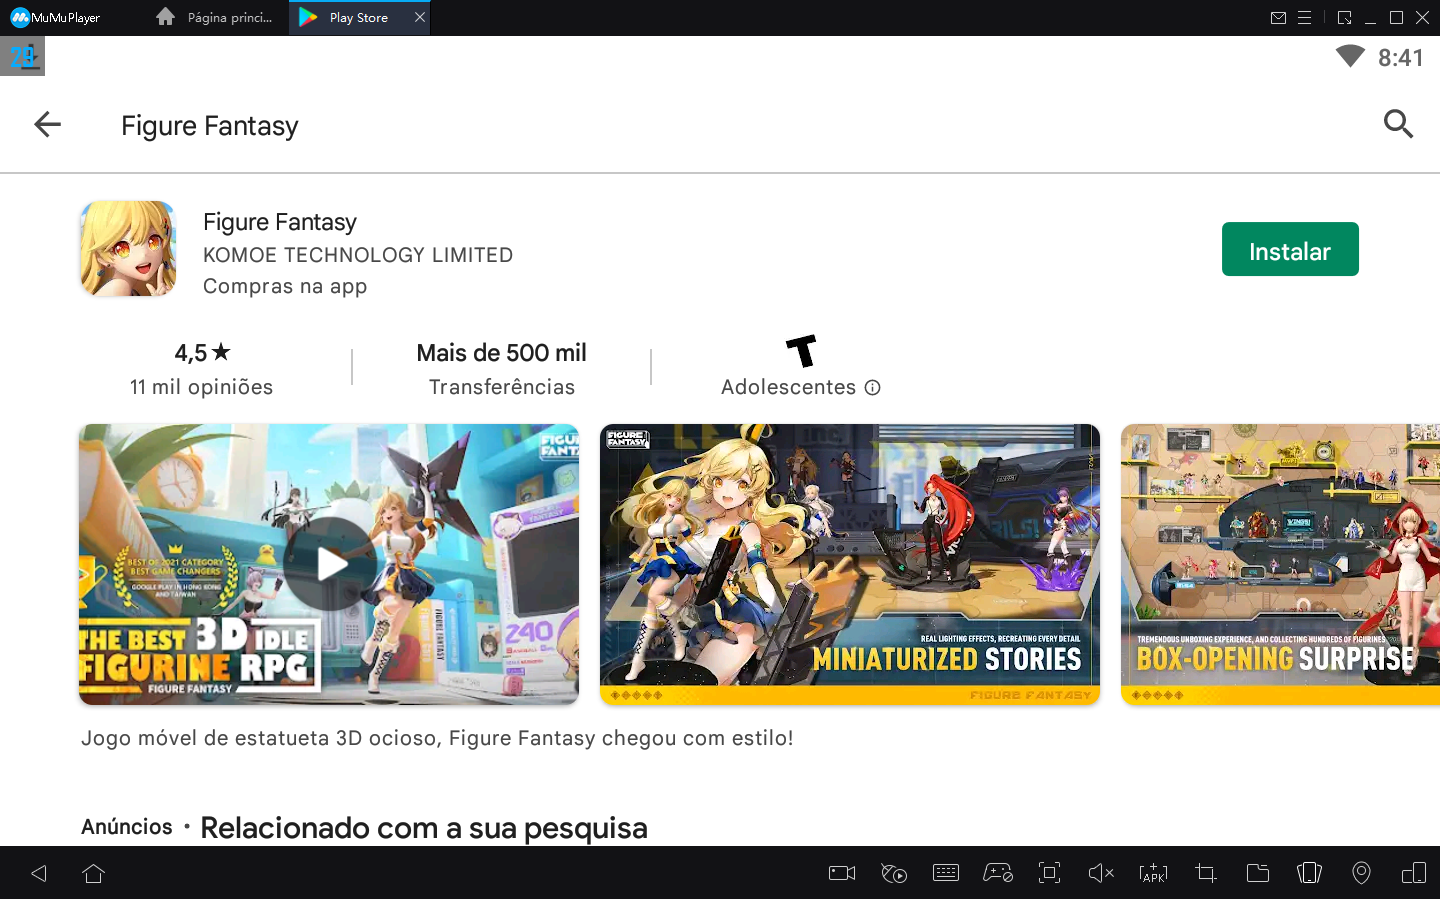Open the virtual location pin icon
Image resolution: width=1440 pixels, height=899 pixels.
(1361, 873)
